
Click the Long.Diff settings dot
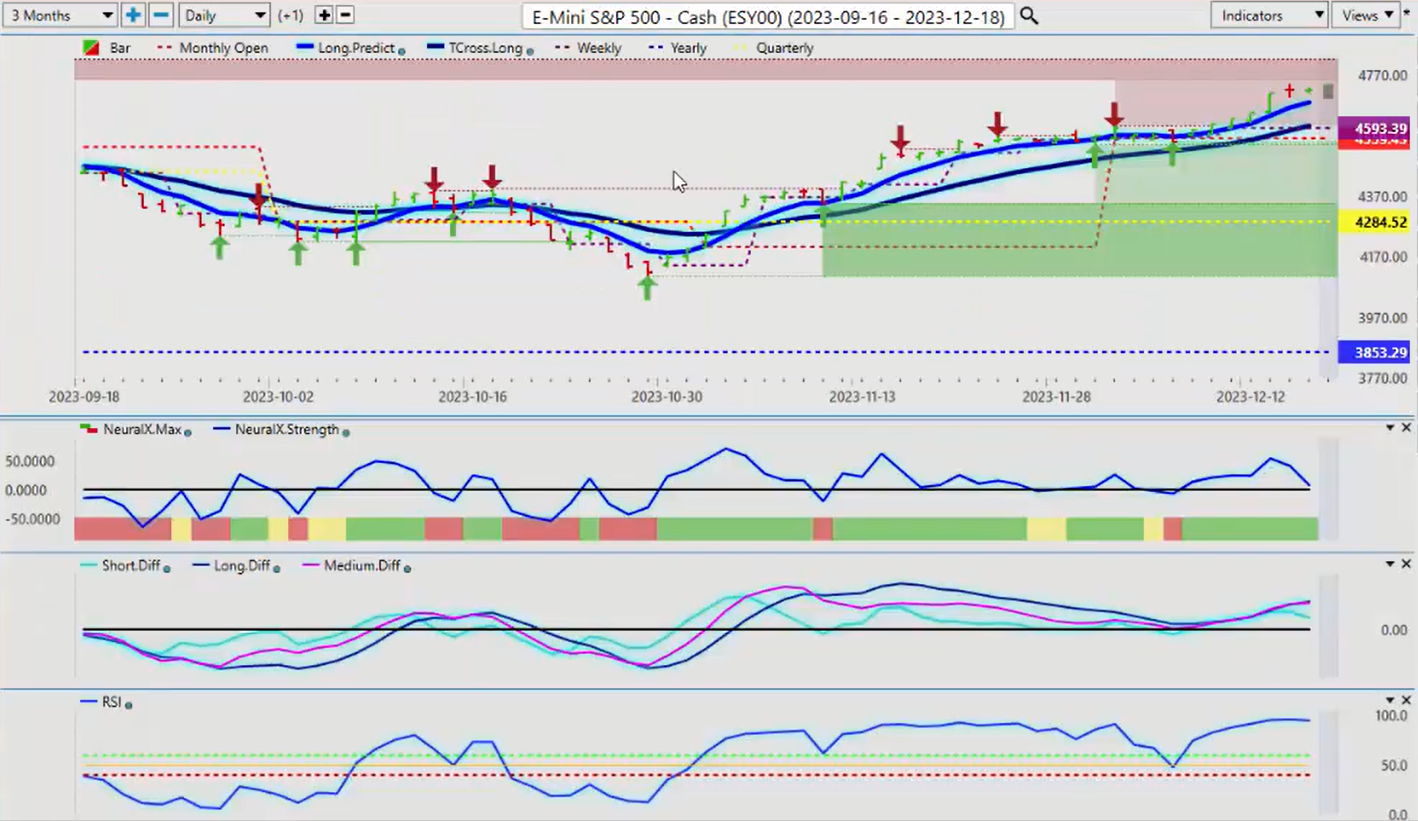tap(277, 568)
